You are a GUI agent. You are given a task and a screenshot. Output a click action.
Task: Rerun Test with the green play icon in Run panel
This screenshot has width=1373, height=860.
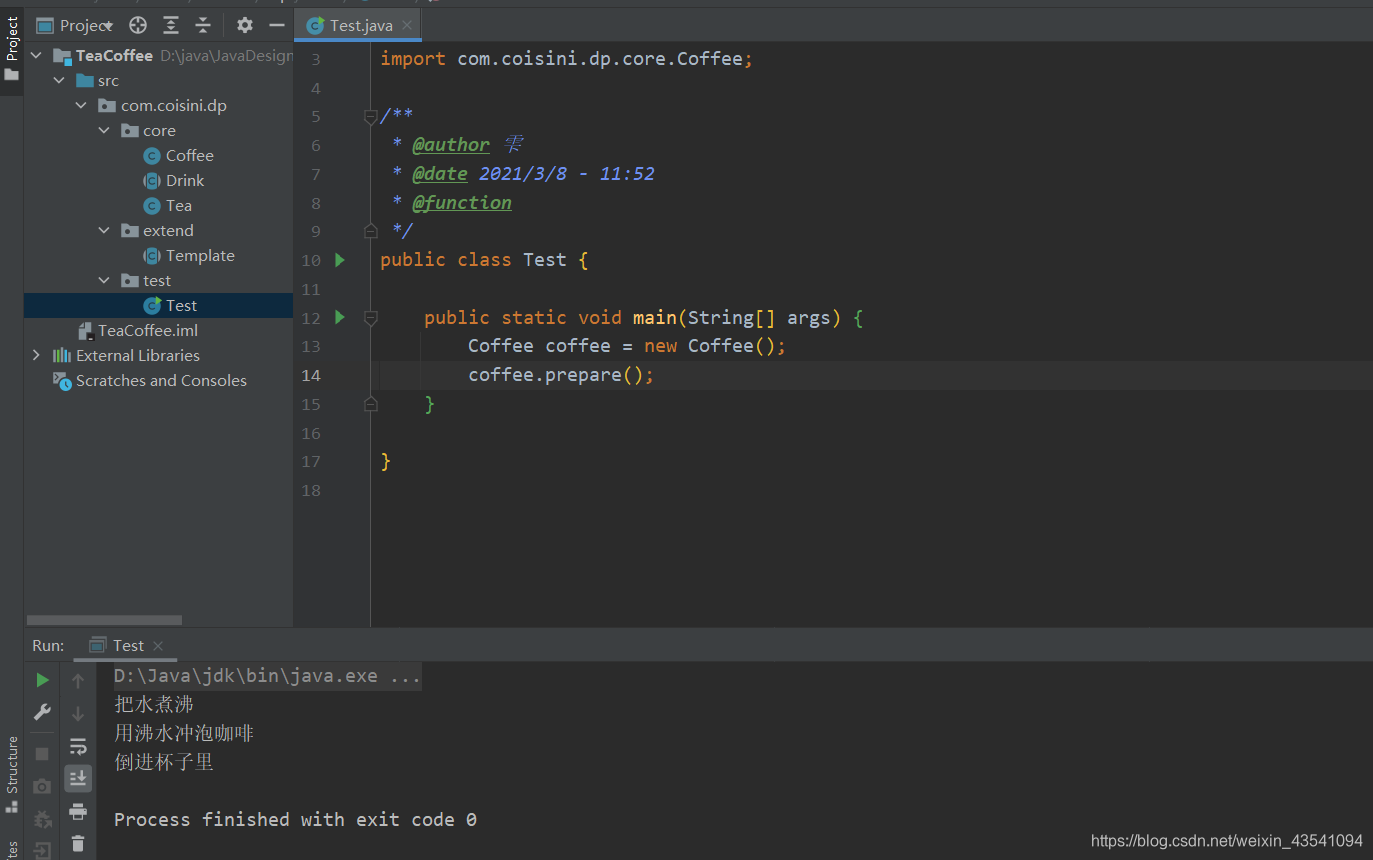pyautogui.click(x=42, y=680)
